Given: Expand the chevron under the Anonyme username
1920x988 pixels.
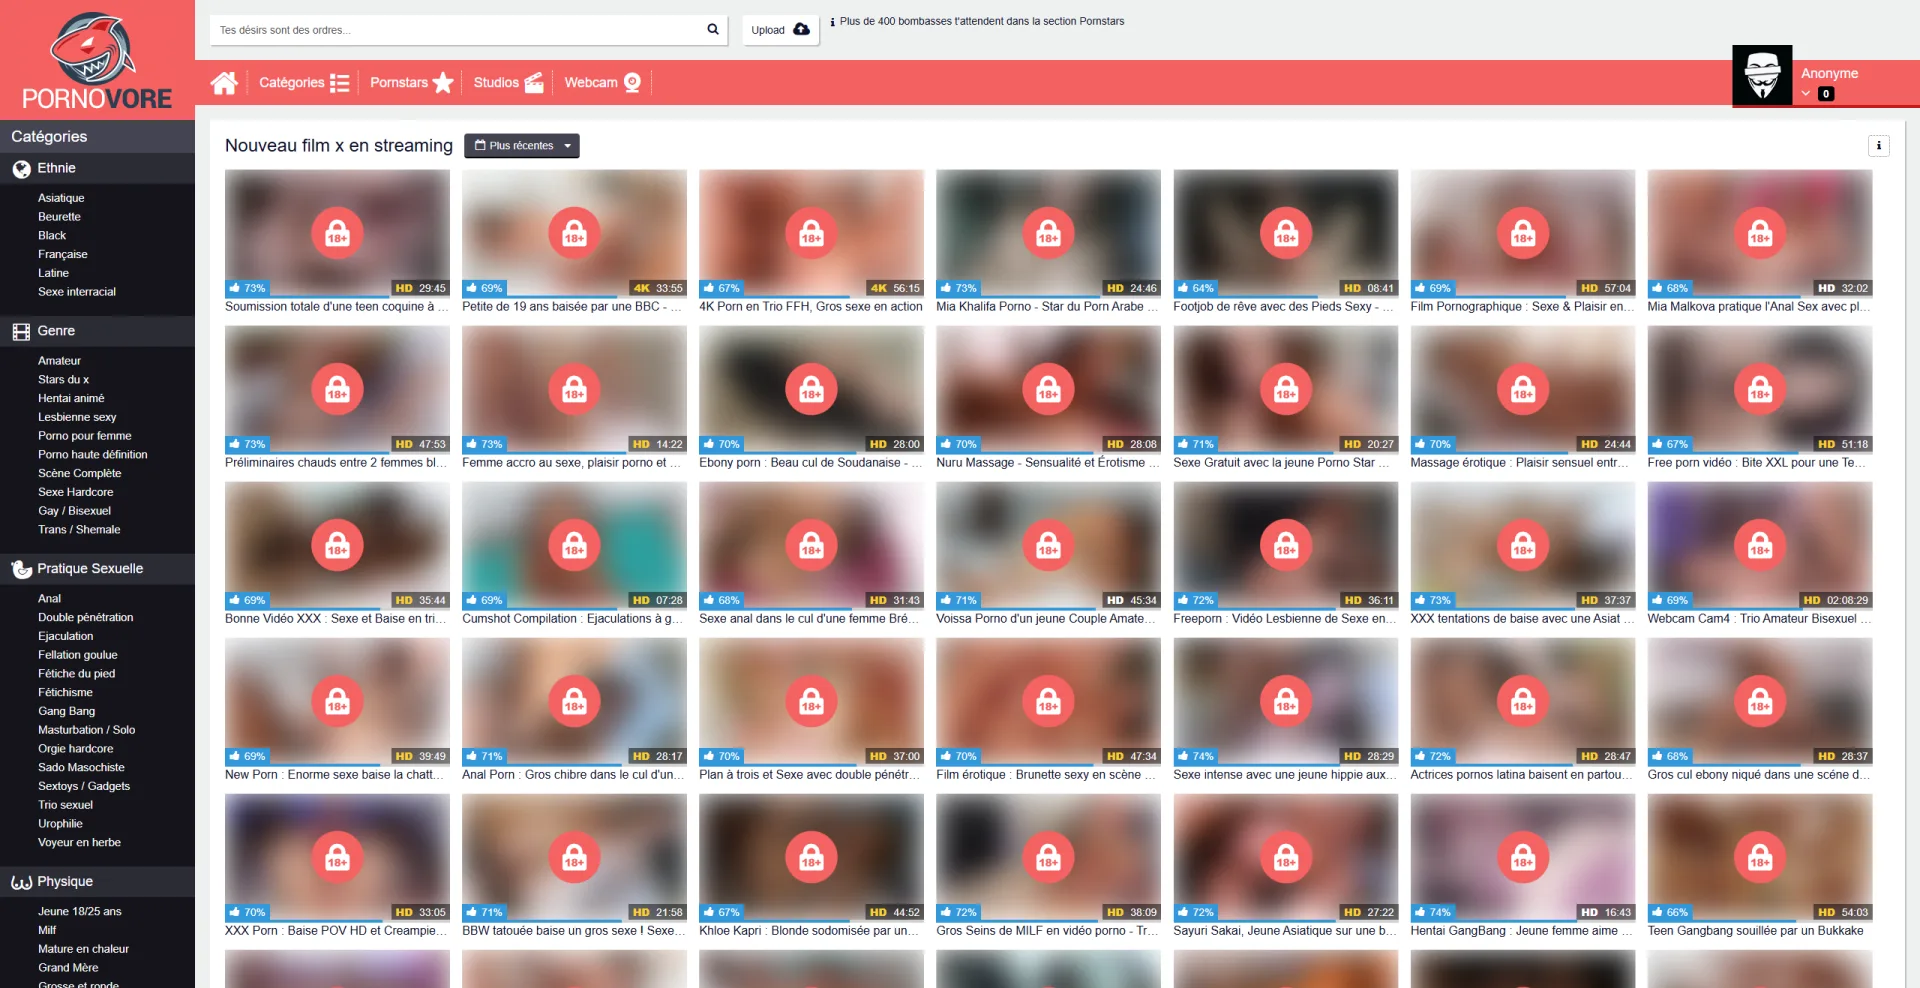Looking at the screenshot, I should tap(1806, 94).
